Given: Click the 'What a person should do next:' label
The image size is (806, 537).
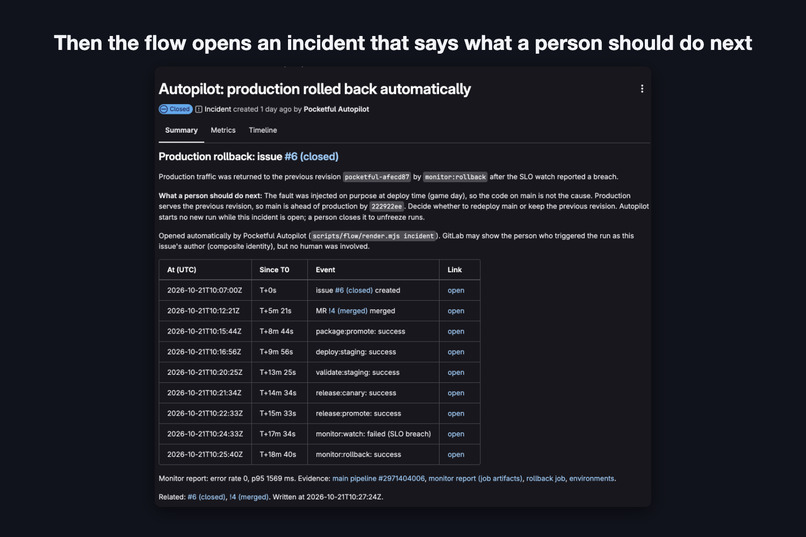Looking at the screenshot, I should 210,196.
